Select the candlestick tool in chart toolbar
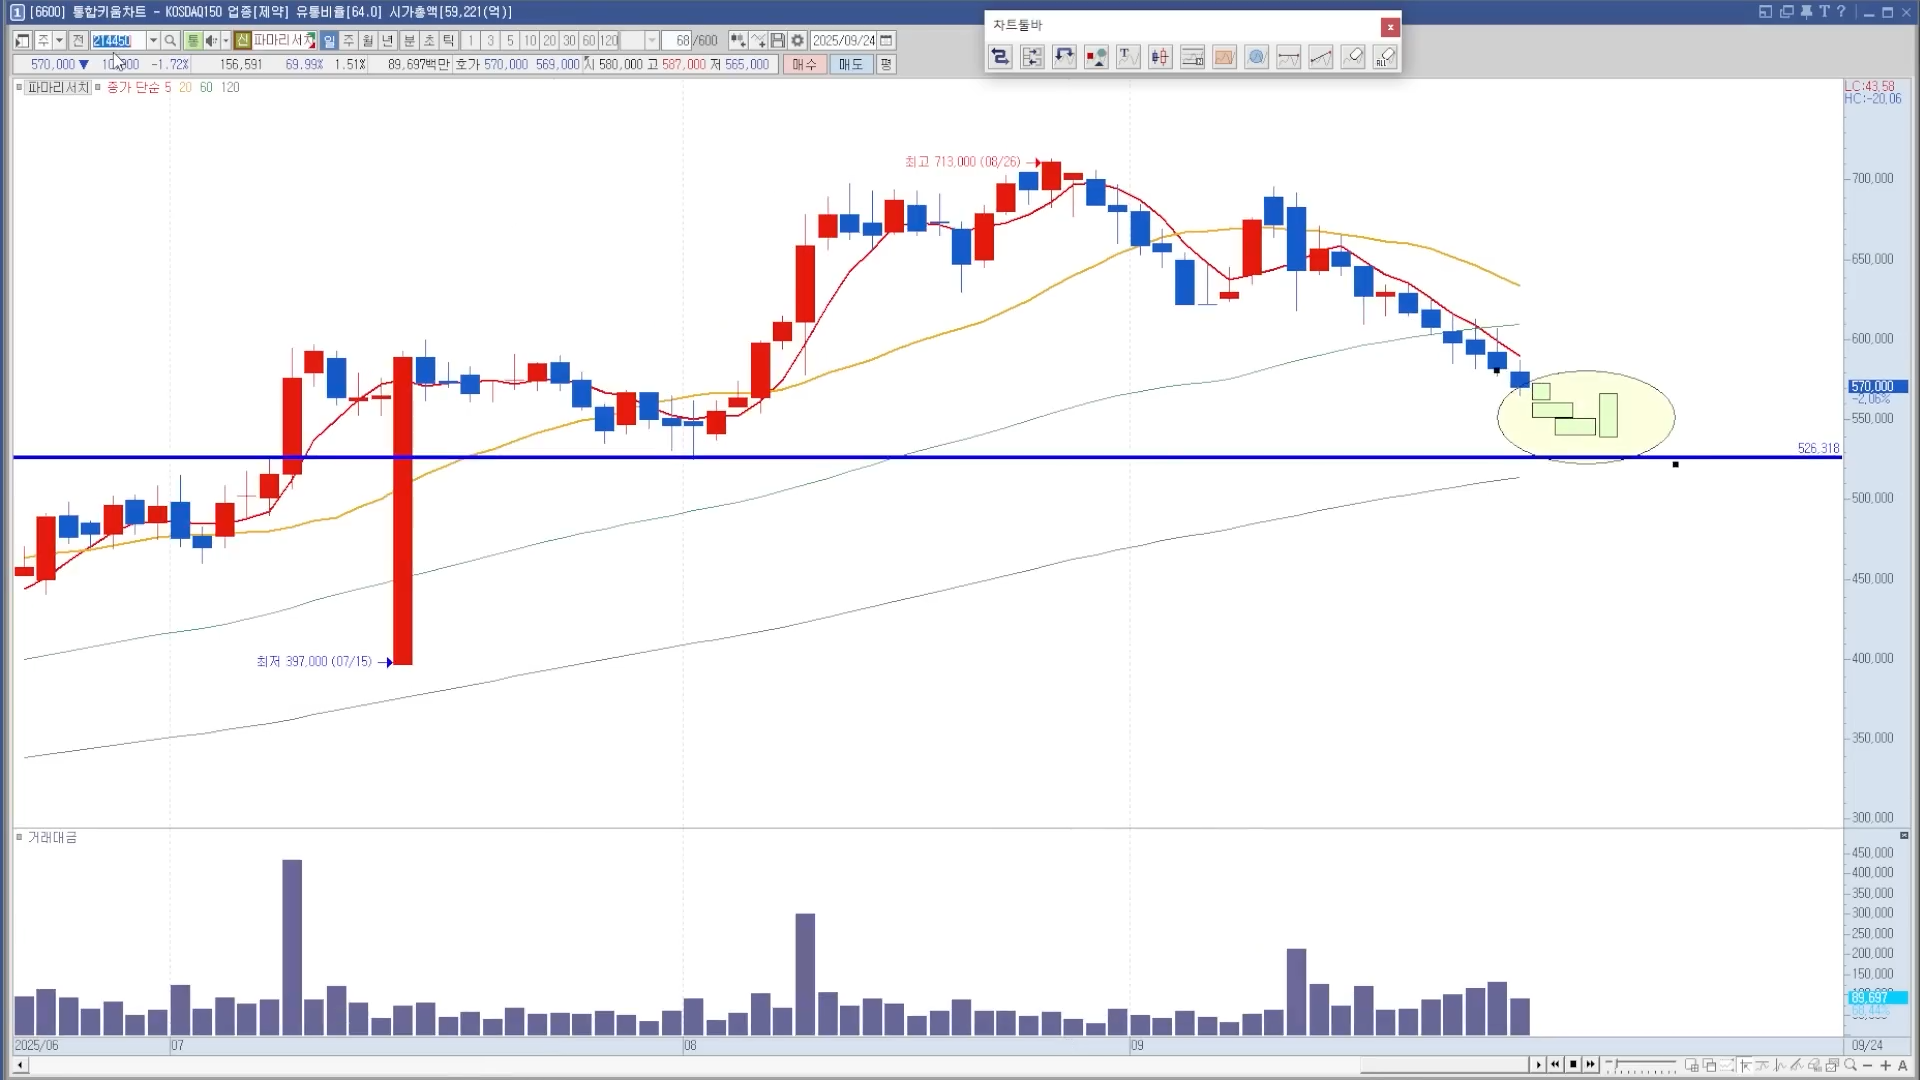Viewport: 1920px width, 1080px height. 1160,57
